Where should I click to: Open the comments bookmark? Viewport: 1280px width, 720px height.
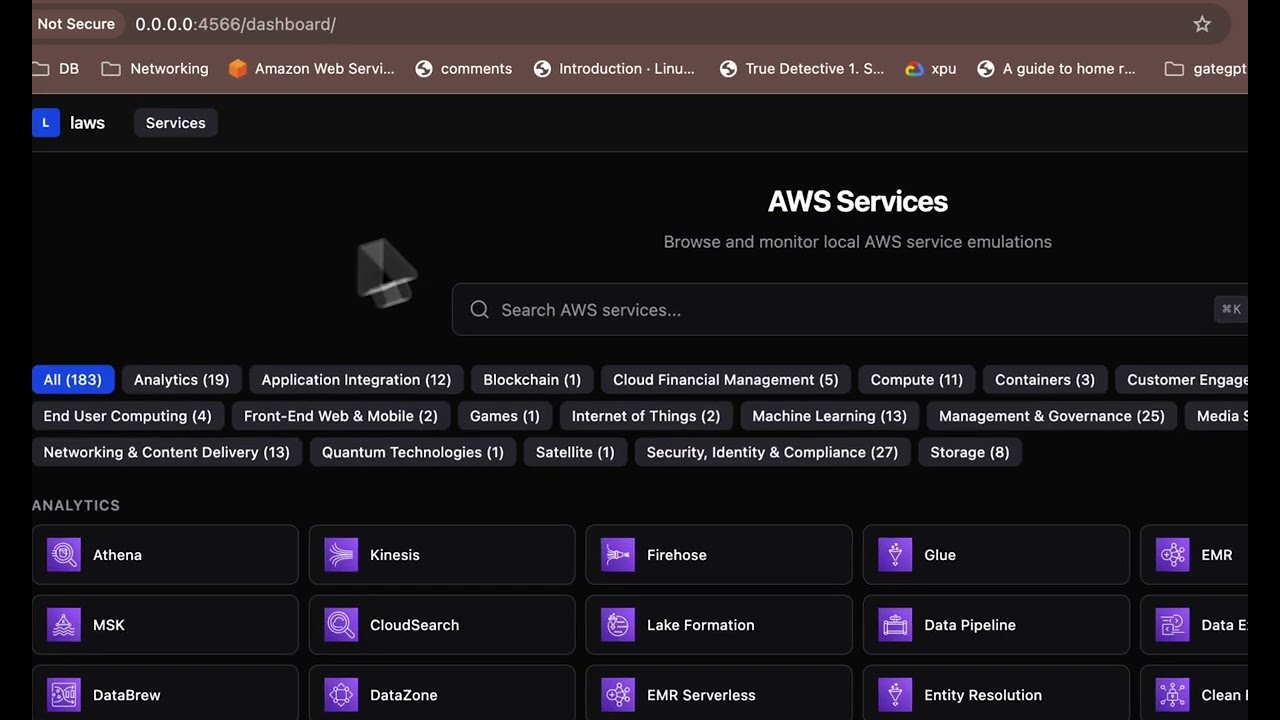click(x=464, y=69)
